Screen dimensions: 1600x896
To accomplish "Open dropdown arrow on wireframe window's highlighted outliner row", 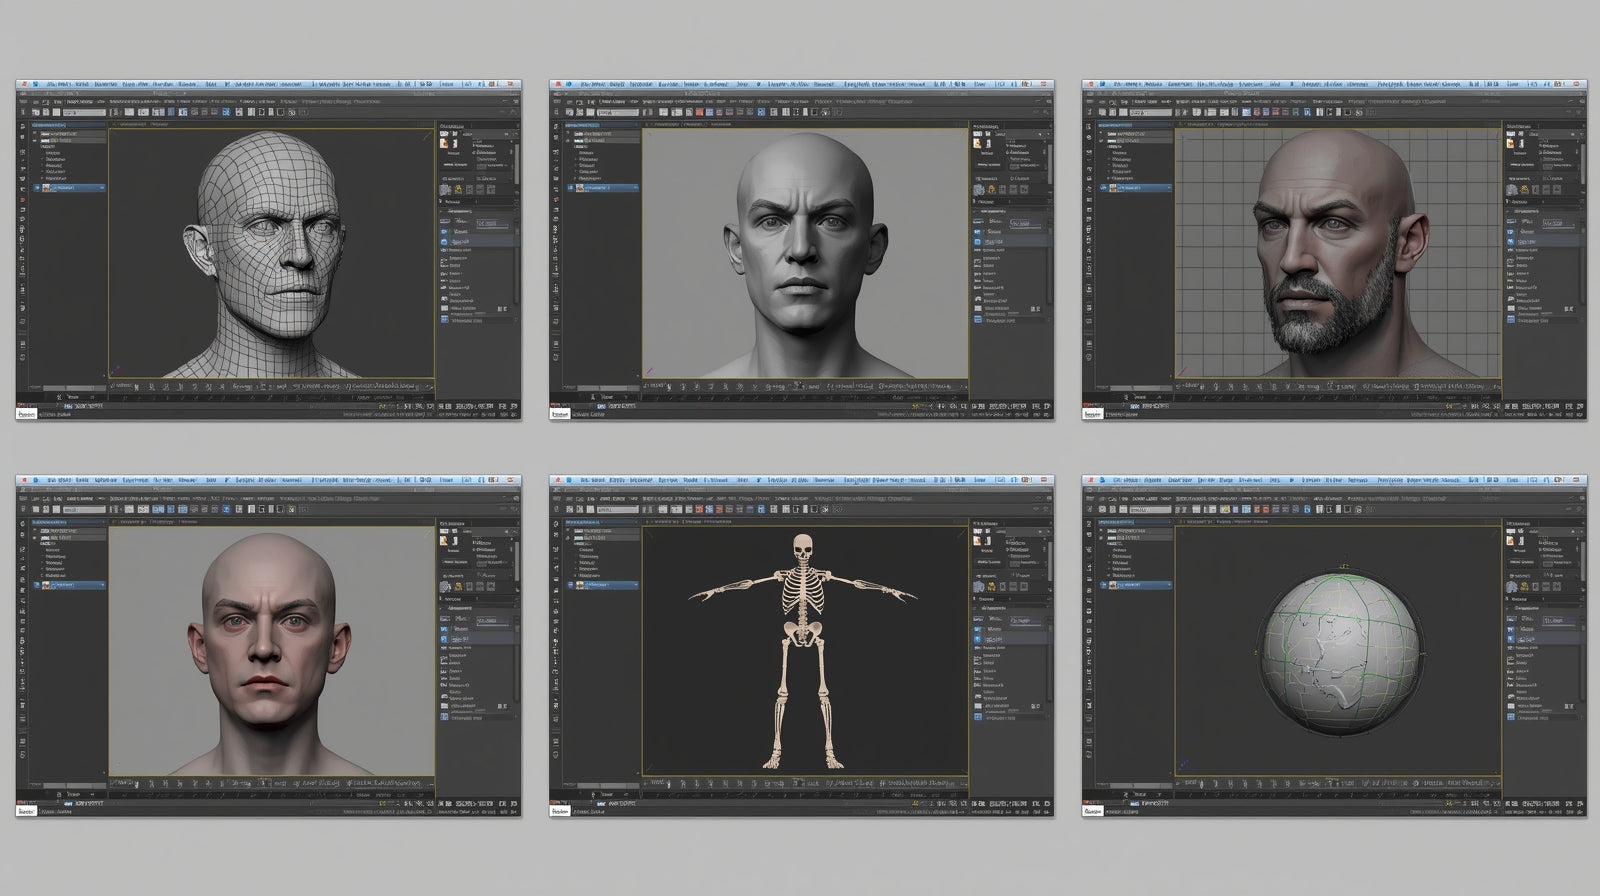I will [102, 188].
